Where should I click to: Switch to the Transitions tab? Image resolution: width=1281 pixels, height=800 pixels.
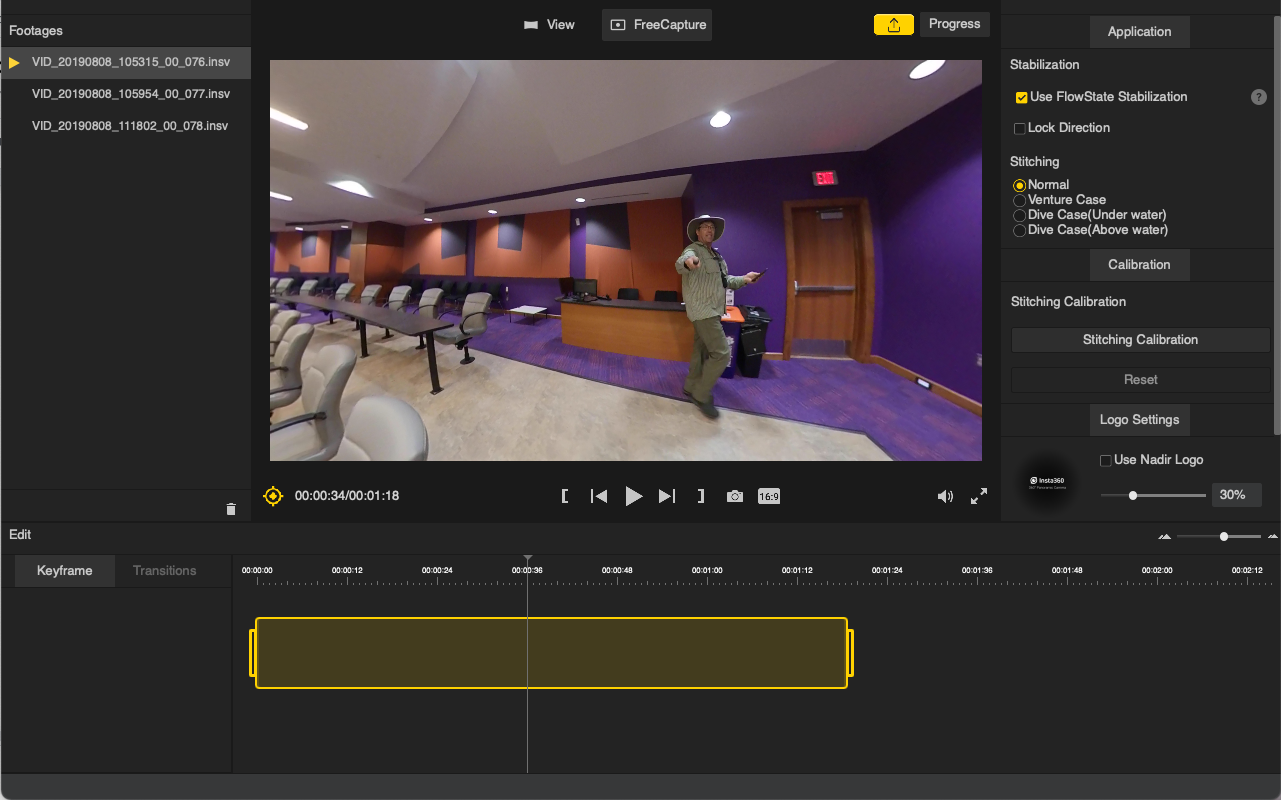tap(165, 571)
